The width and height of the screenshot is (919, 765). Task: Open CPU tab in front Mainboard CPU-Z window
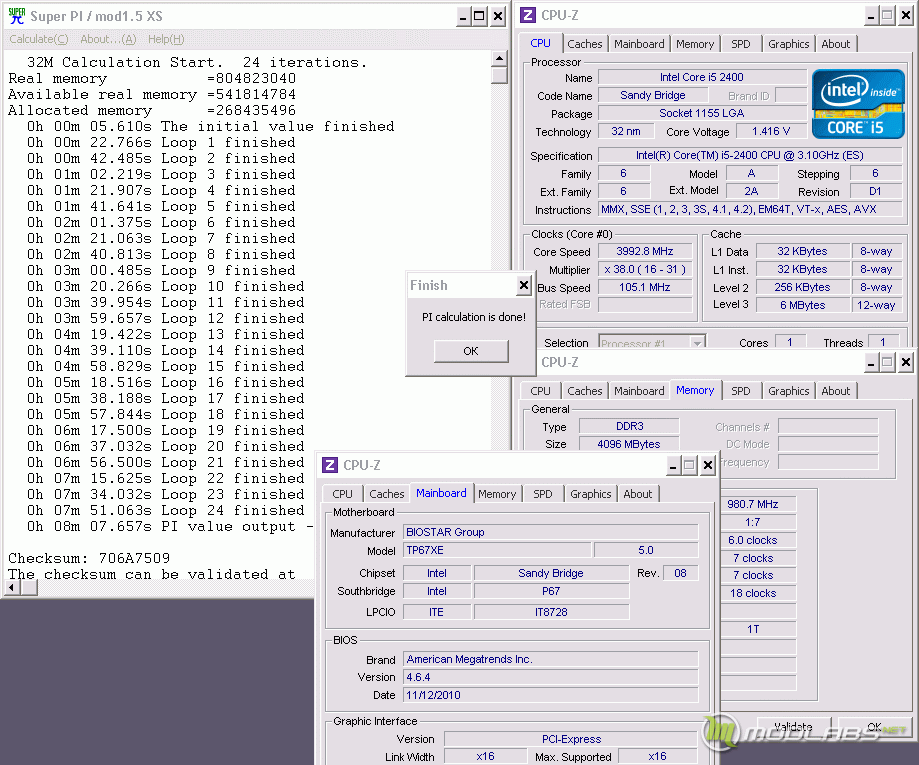(342, 494)
